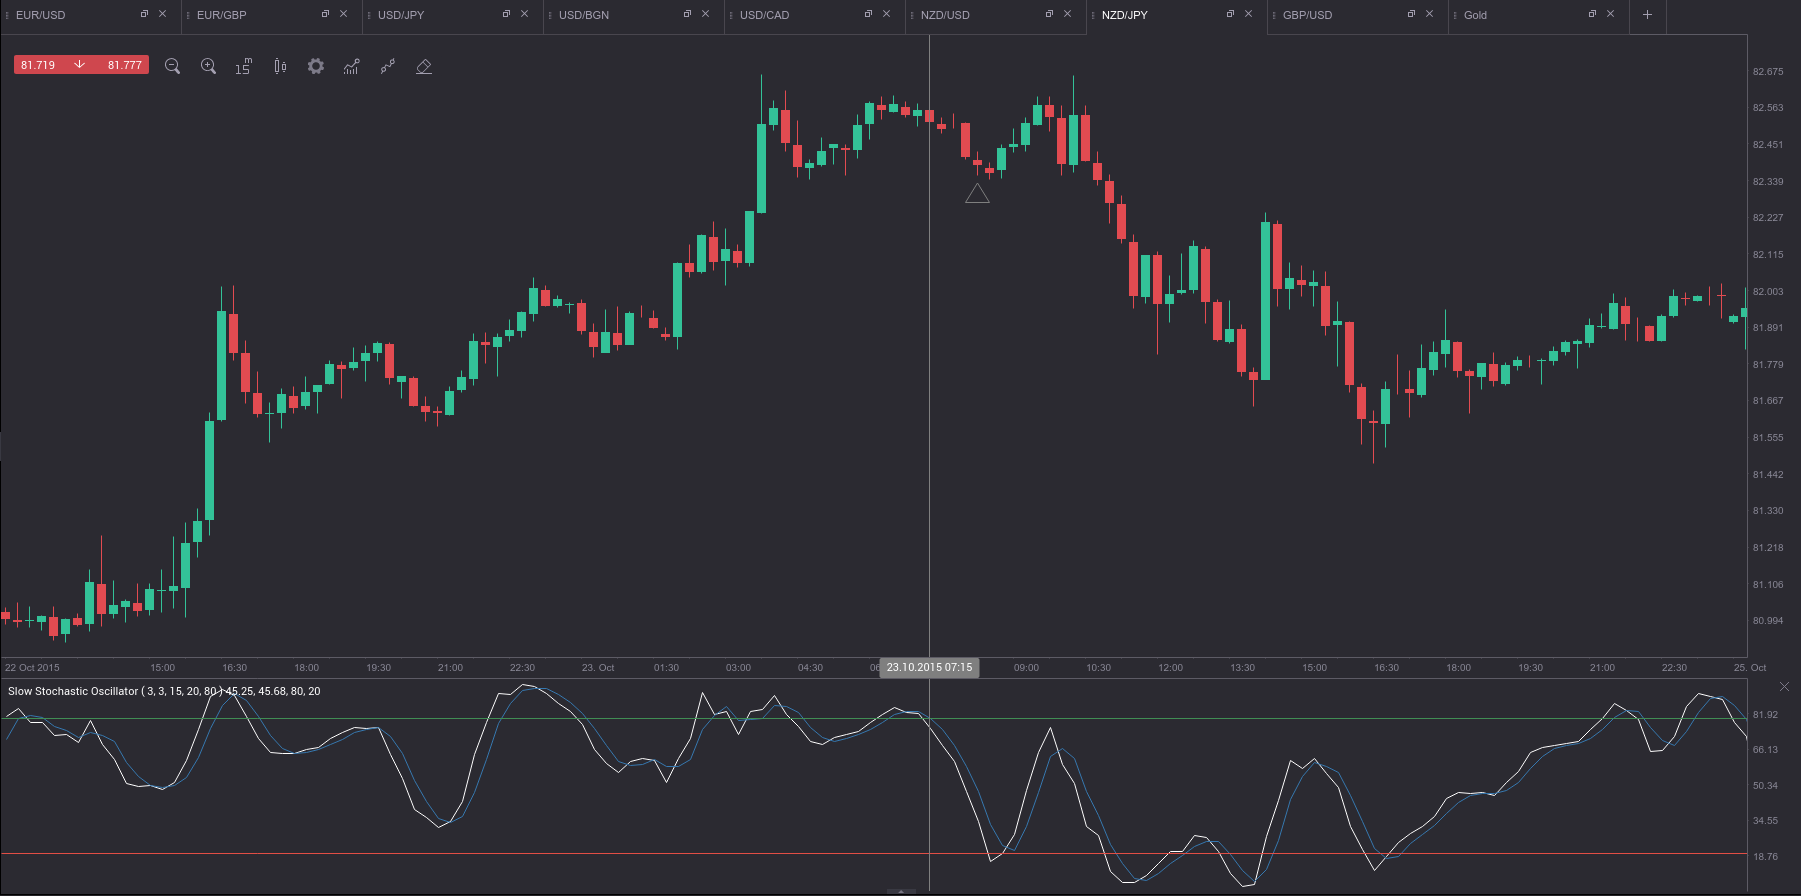Close the GBP/USD tab
This screenshot has height=896, width=1801.
1429,14
